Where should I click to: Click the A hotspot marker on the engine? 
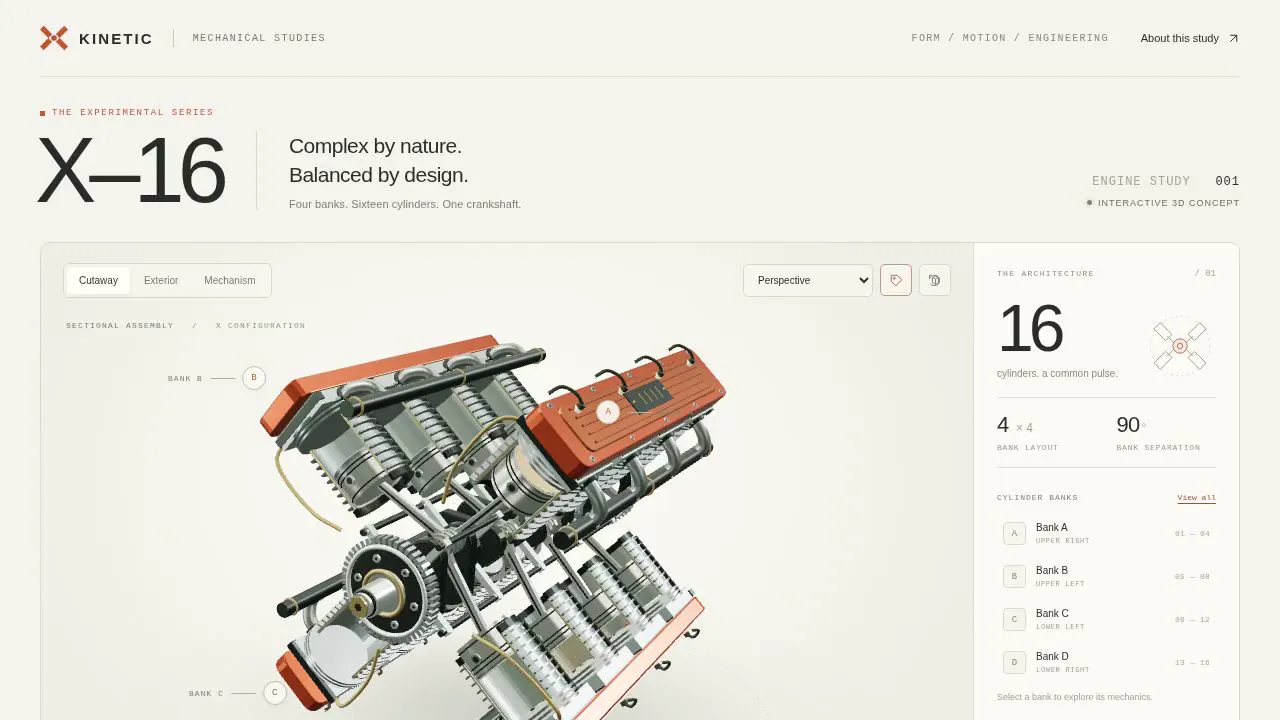coord(608,411)
